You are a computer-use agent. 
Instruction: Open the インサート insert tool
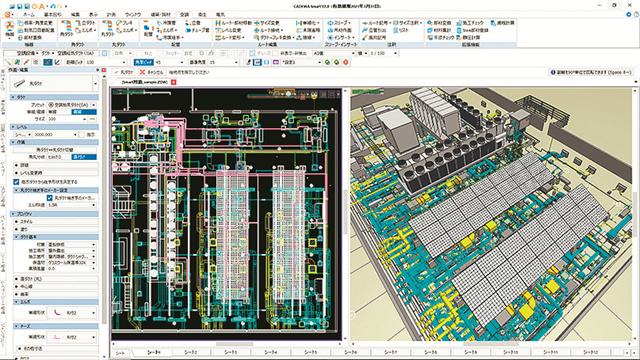click(x=340, y=38)
